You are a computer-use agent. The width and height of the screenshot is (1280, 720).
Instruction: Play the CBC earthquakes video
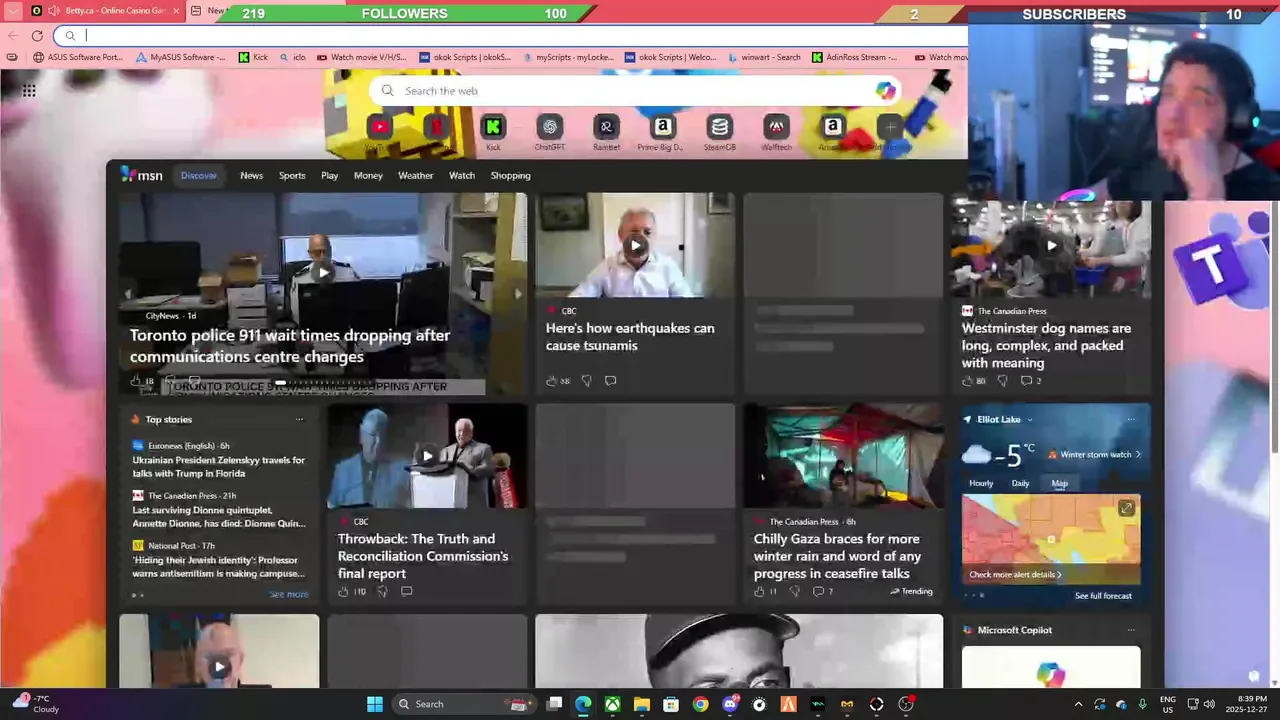pyautogui.click(x=635, y=245)
